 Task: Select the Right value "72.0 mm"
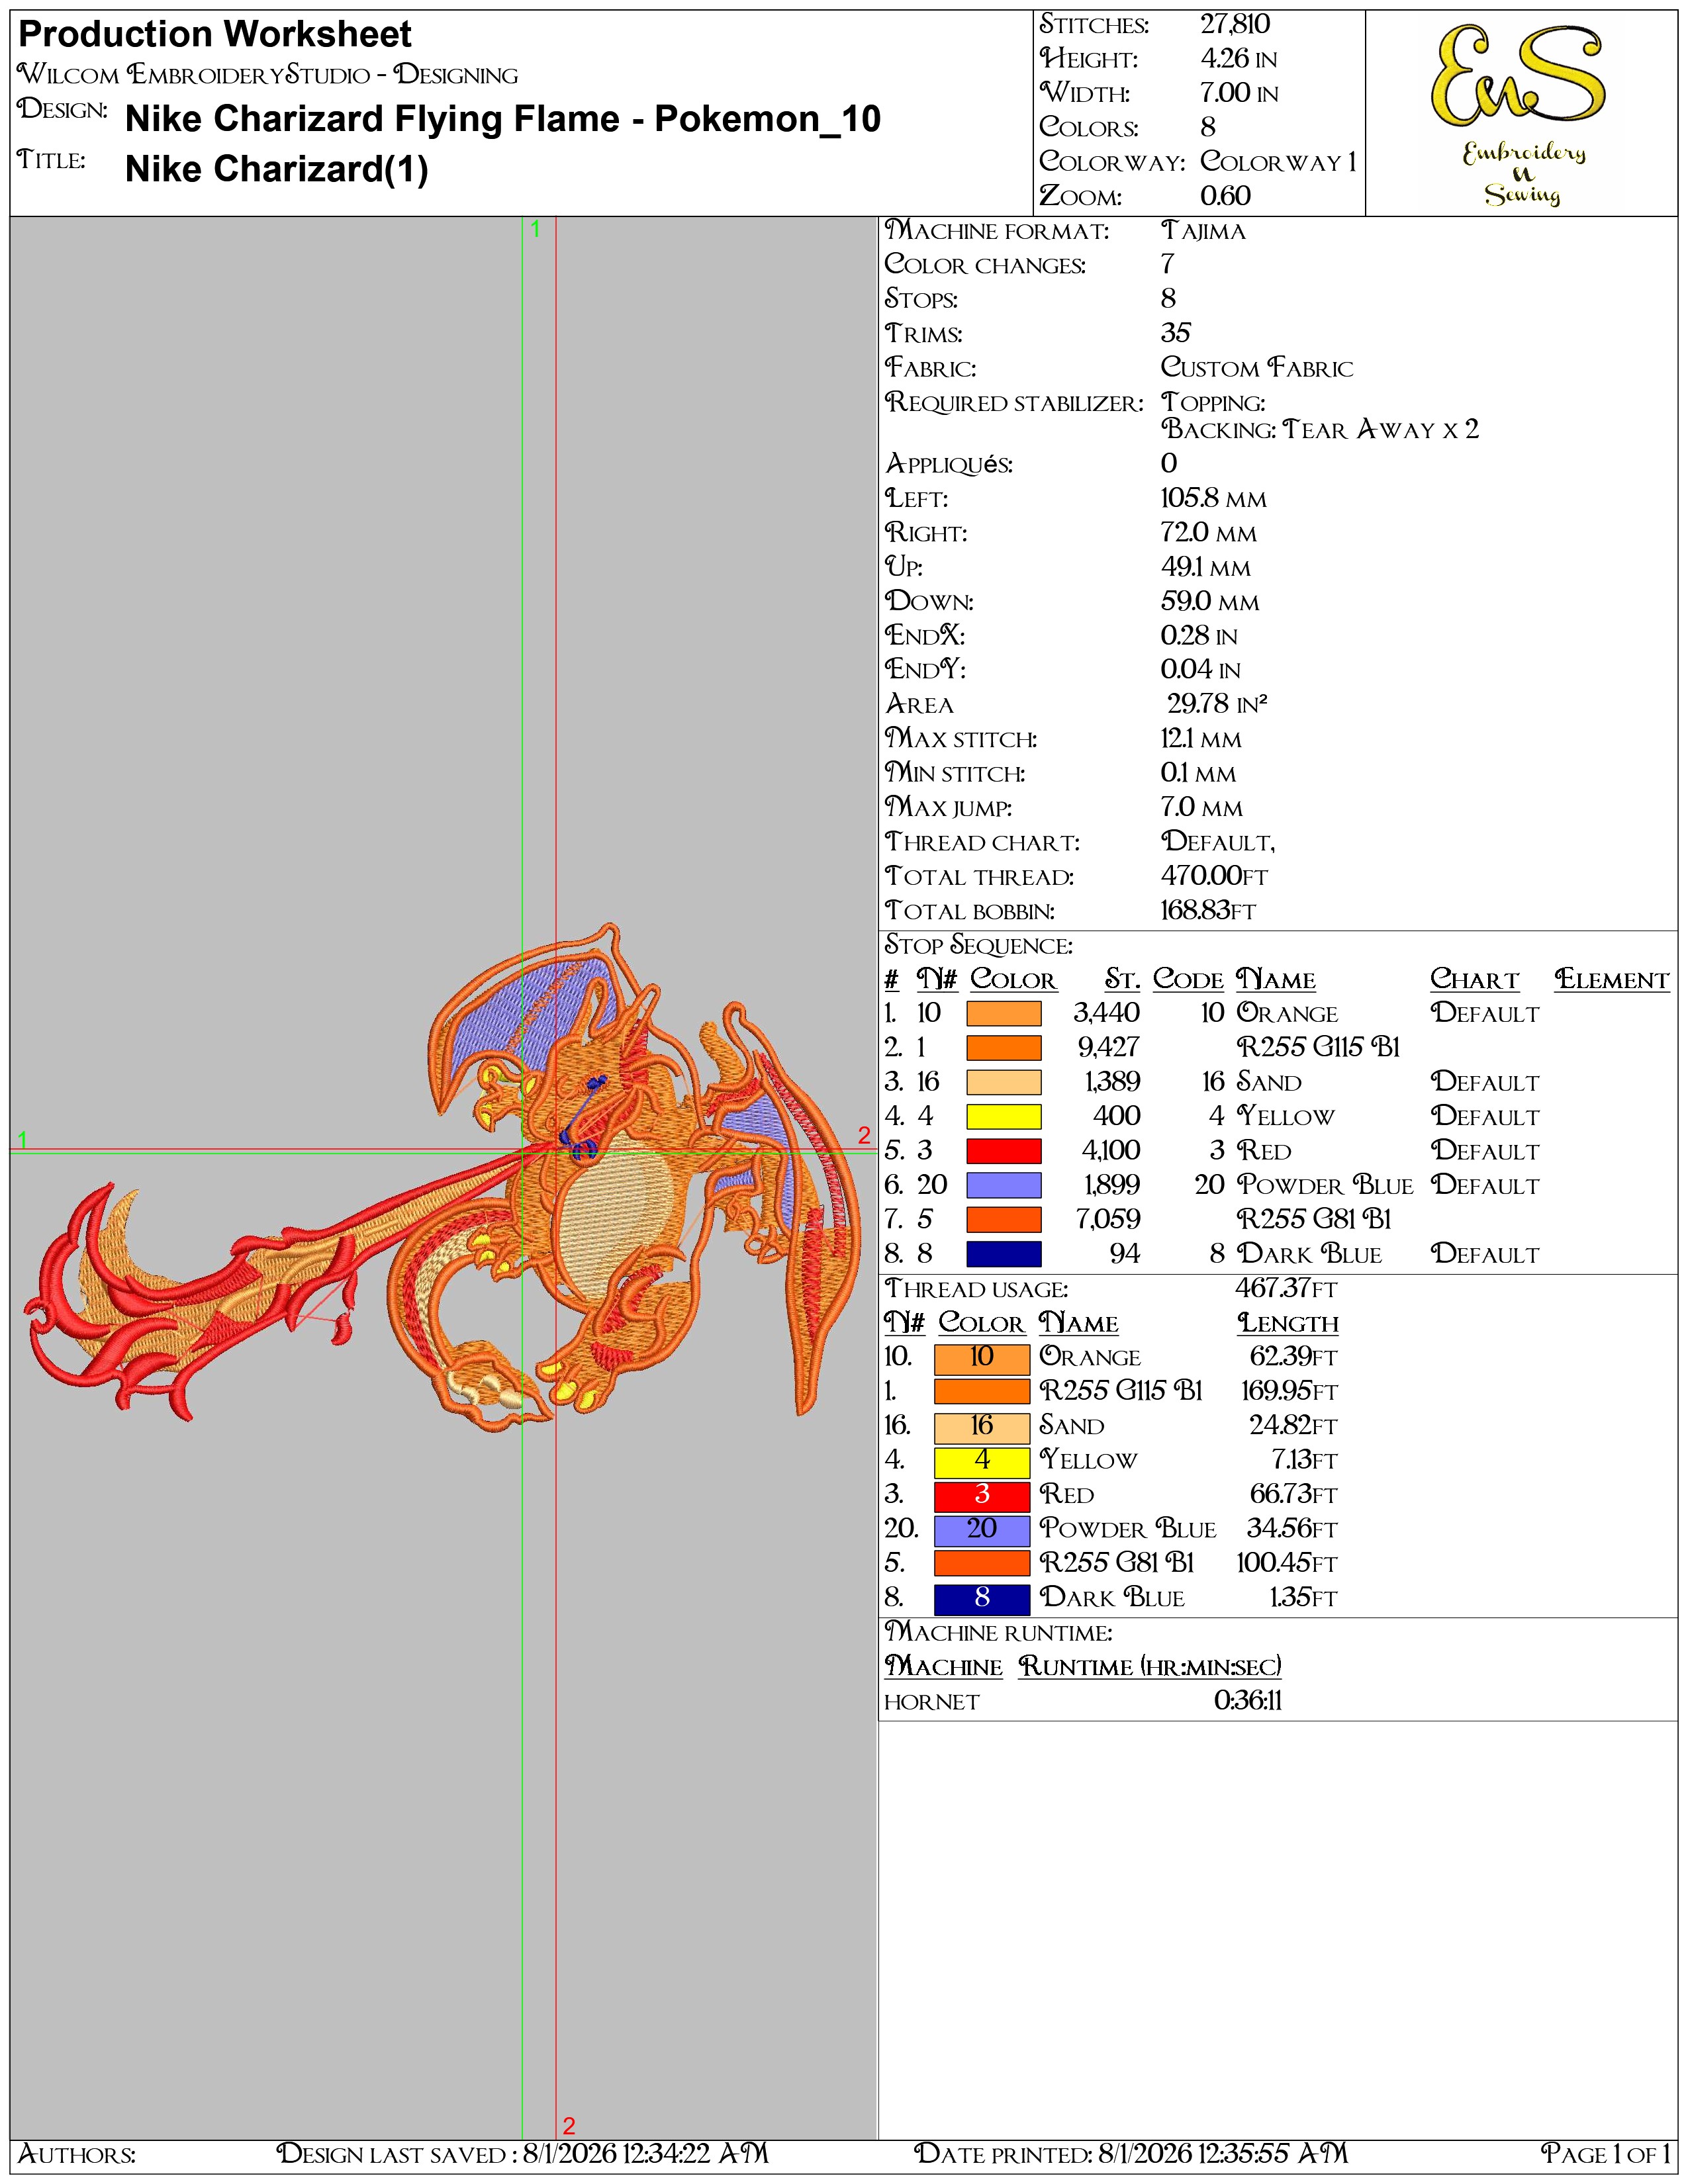pyautogui.click(x=1208, y=533)
